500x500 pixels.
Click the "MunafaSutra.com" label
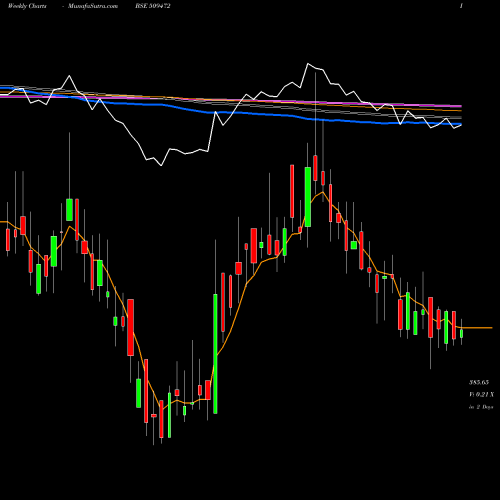click(x=93, y=6)
